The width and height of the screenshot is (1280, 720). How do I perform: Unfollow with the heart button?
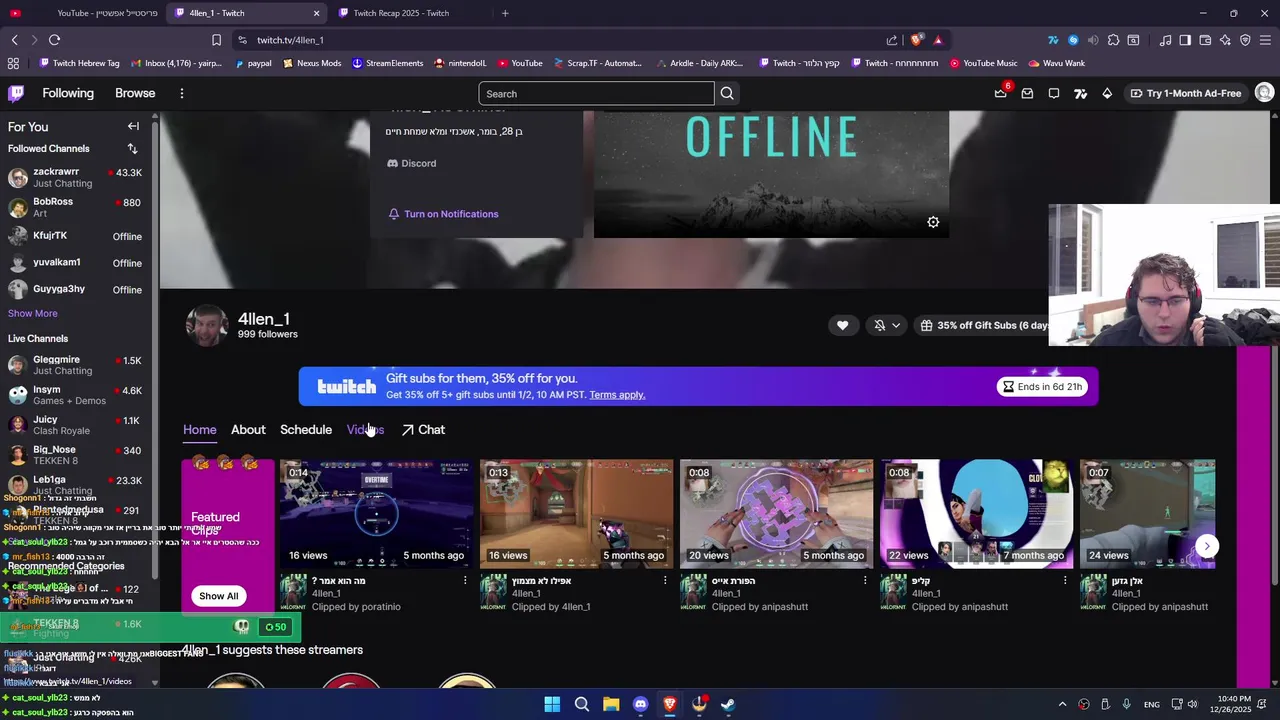842,325
